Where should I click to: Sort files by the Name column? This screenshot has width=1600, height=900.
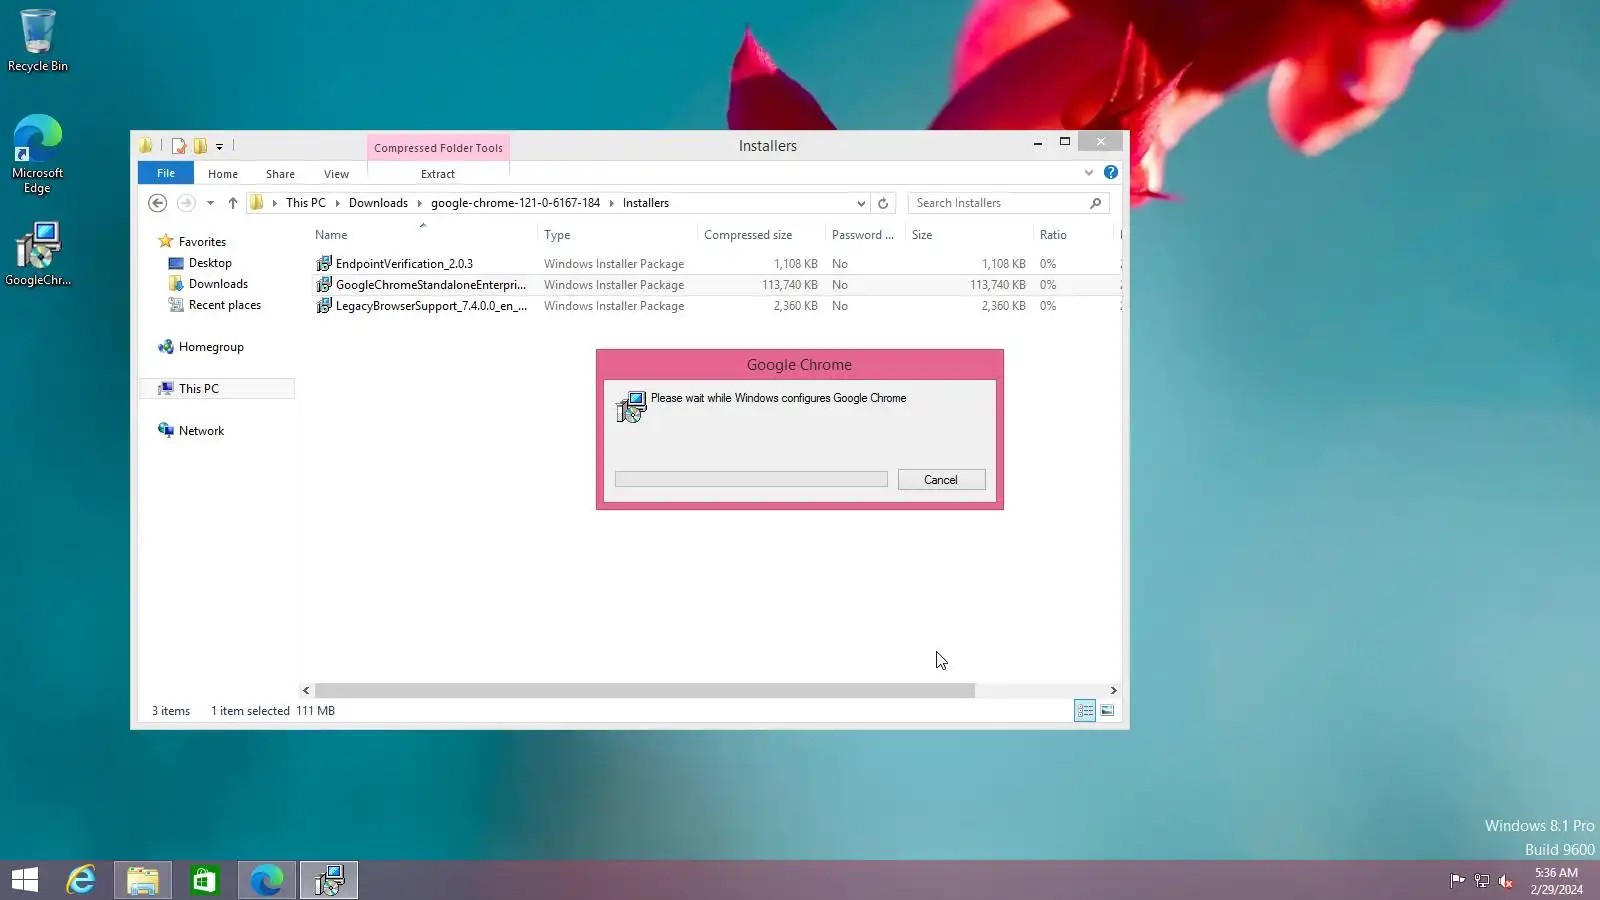click(x=331, y=235)
